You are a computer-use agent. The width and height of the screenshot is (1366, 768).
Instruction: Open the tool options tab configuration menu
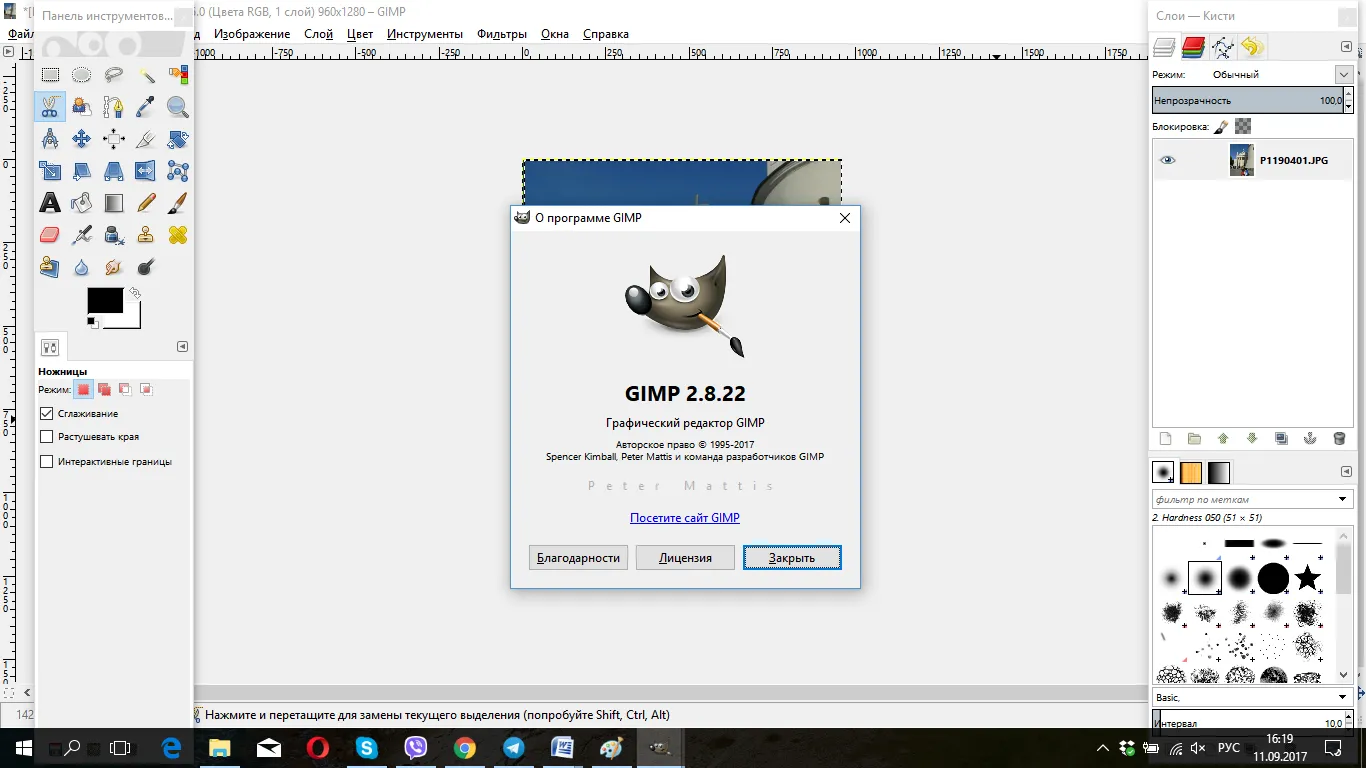coord(182,347)
